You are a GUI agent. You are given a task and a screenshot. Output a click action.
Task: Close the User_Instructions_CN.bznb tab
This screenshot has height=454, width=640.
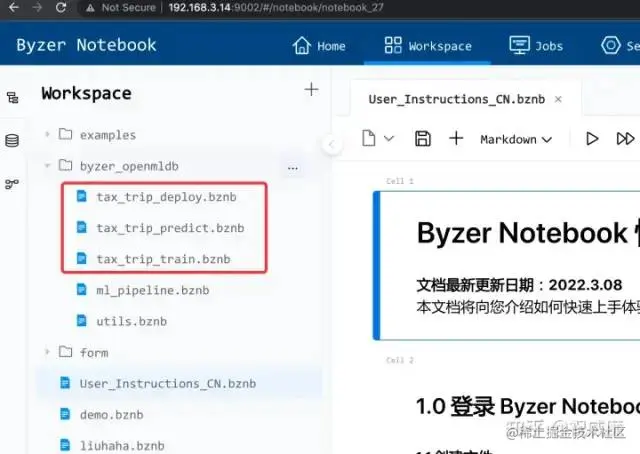(x=558, y=99)
